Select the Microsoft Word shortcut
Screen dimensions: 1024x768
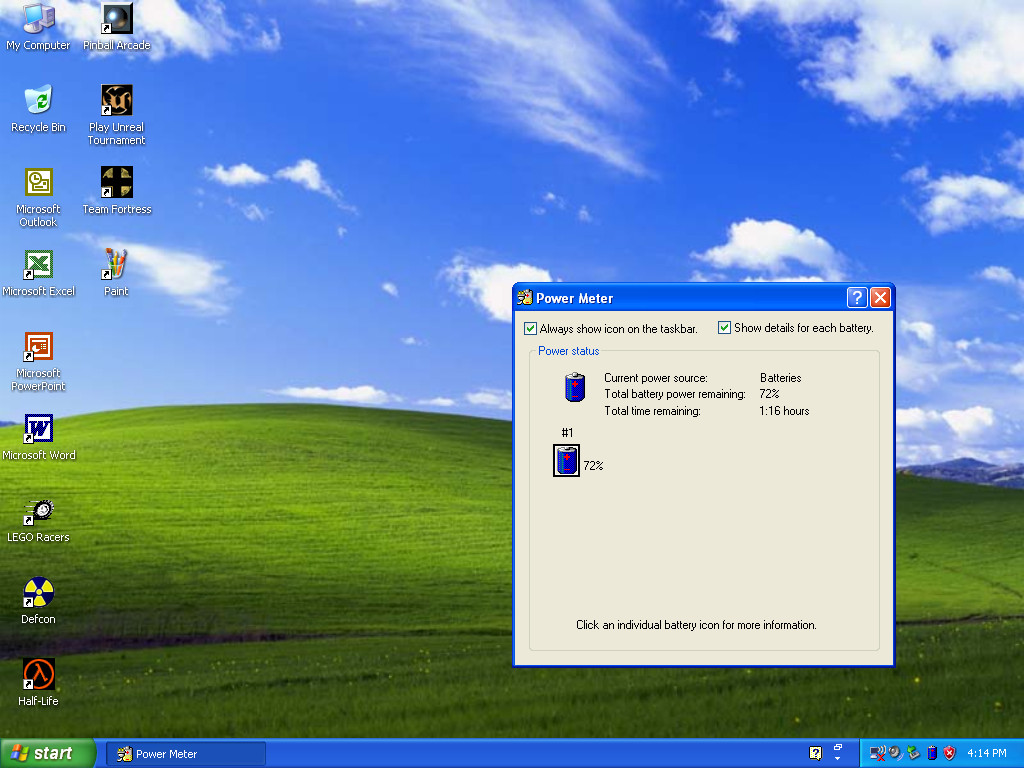point(38,436)
